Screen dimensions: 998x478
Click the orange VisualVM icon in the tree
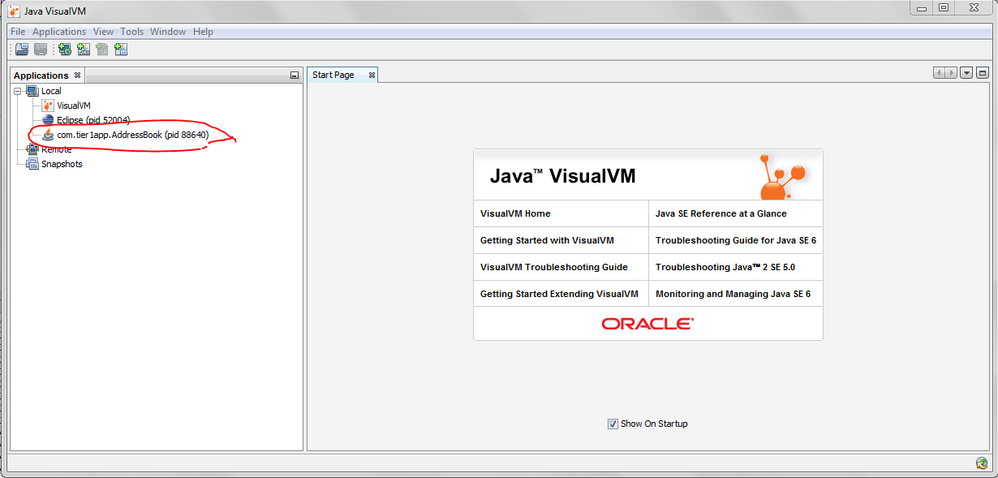[48, 105]
